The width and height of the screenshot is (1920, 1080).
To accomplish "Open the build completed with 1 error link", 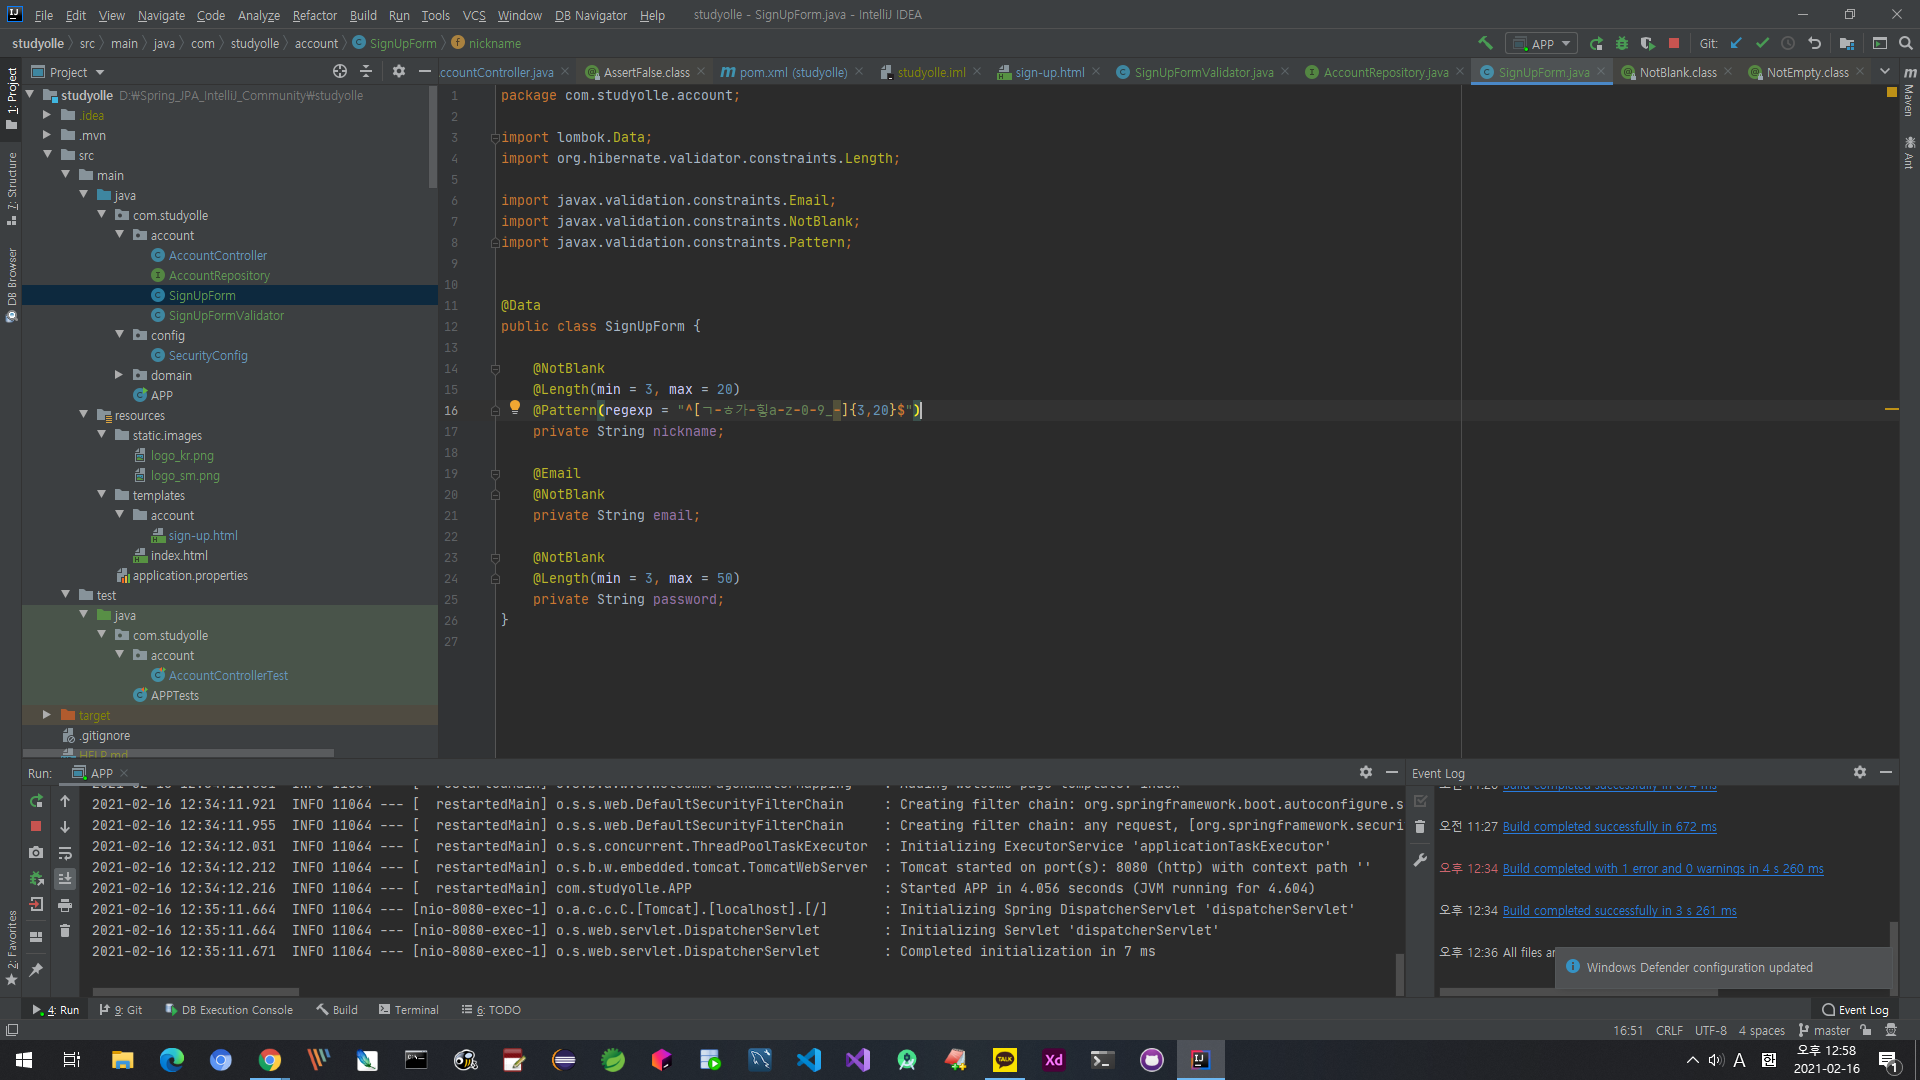I will [x=1662, y=868].
